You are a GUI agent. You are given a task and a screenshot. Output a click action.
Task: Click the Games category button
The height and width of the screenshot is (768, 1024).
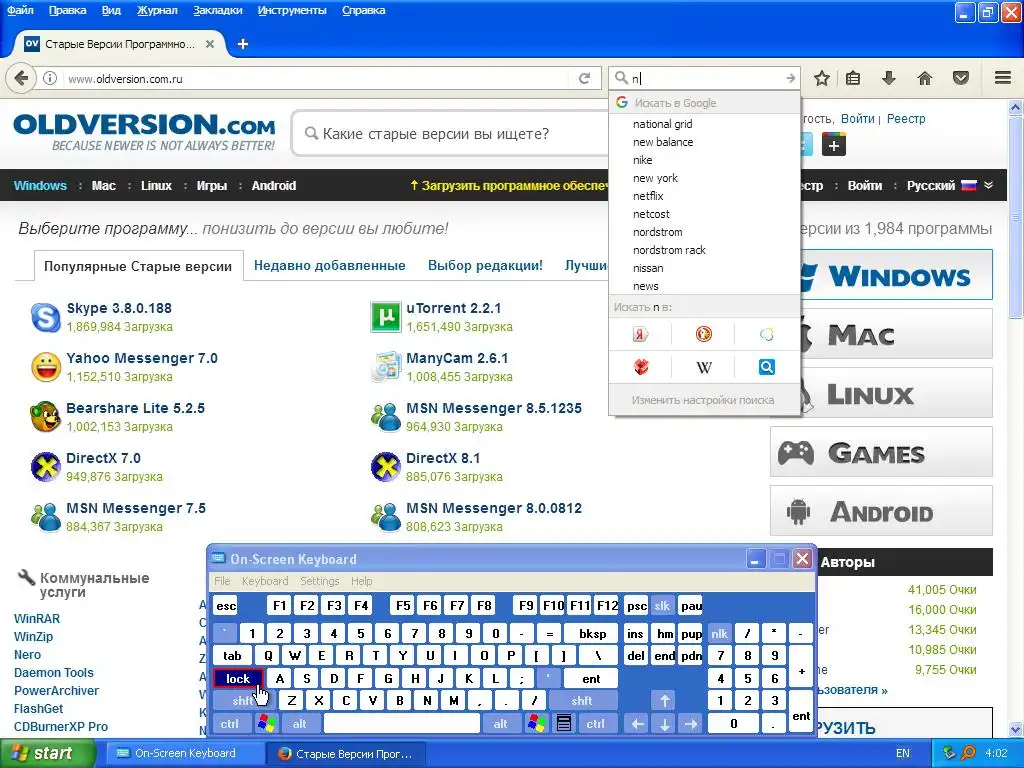(x=881, y=452)
